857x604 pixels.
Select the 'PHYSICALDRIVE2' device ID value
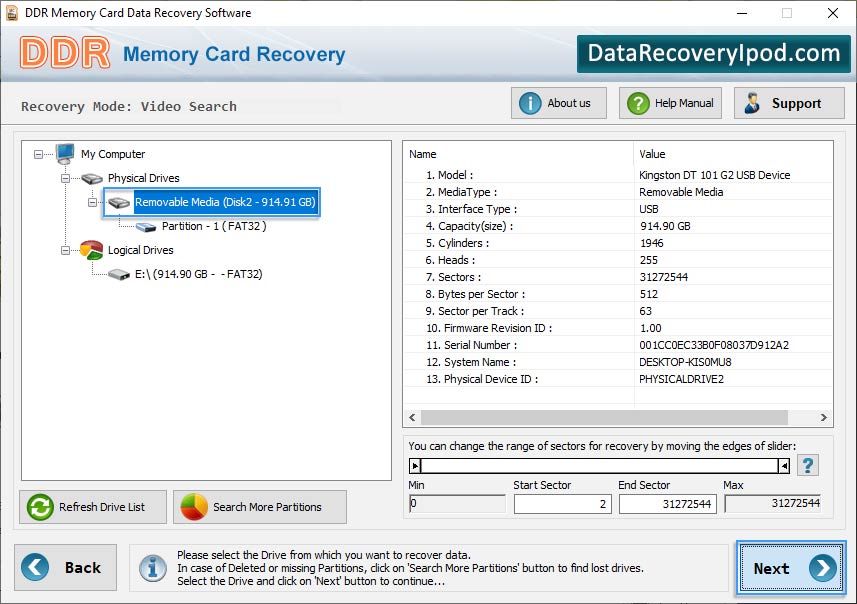click(x=681, y=379)
